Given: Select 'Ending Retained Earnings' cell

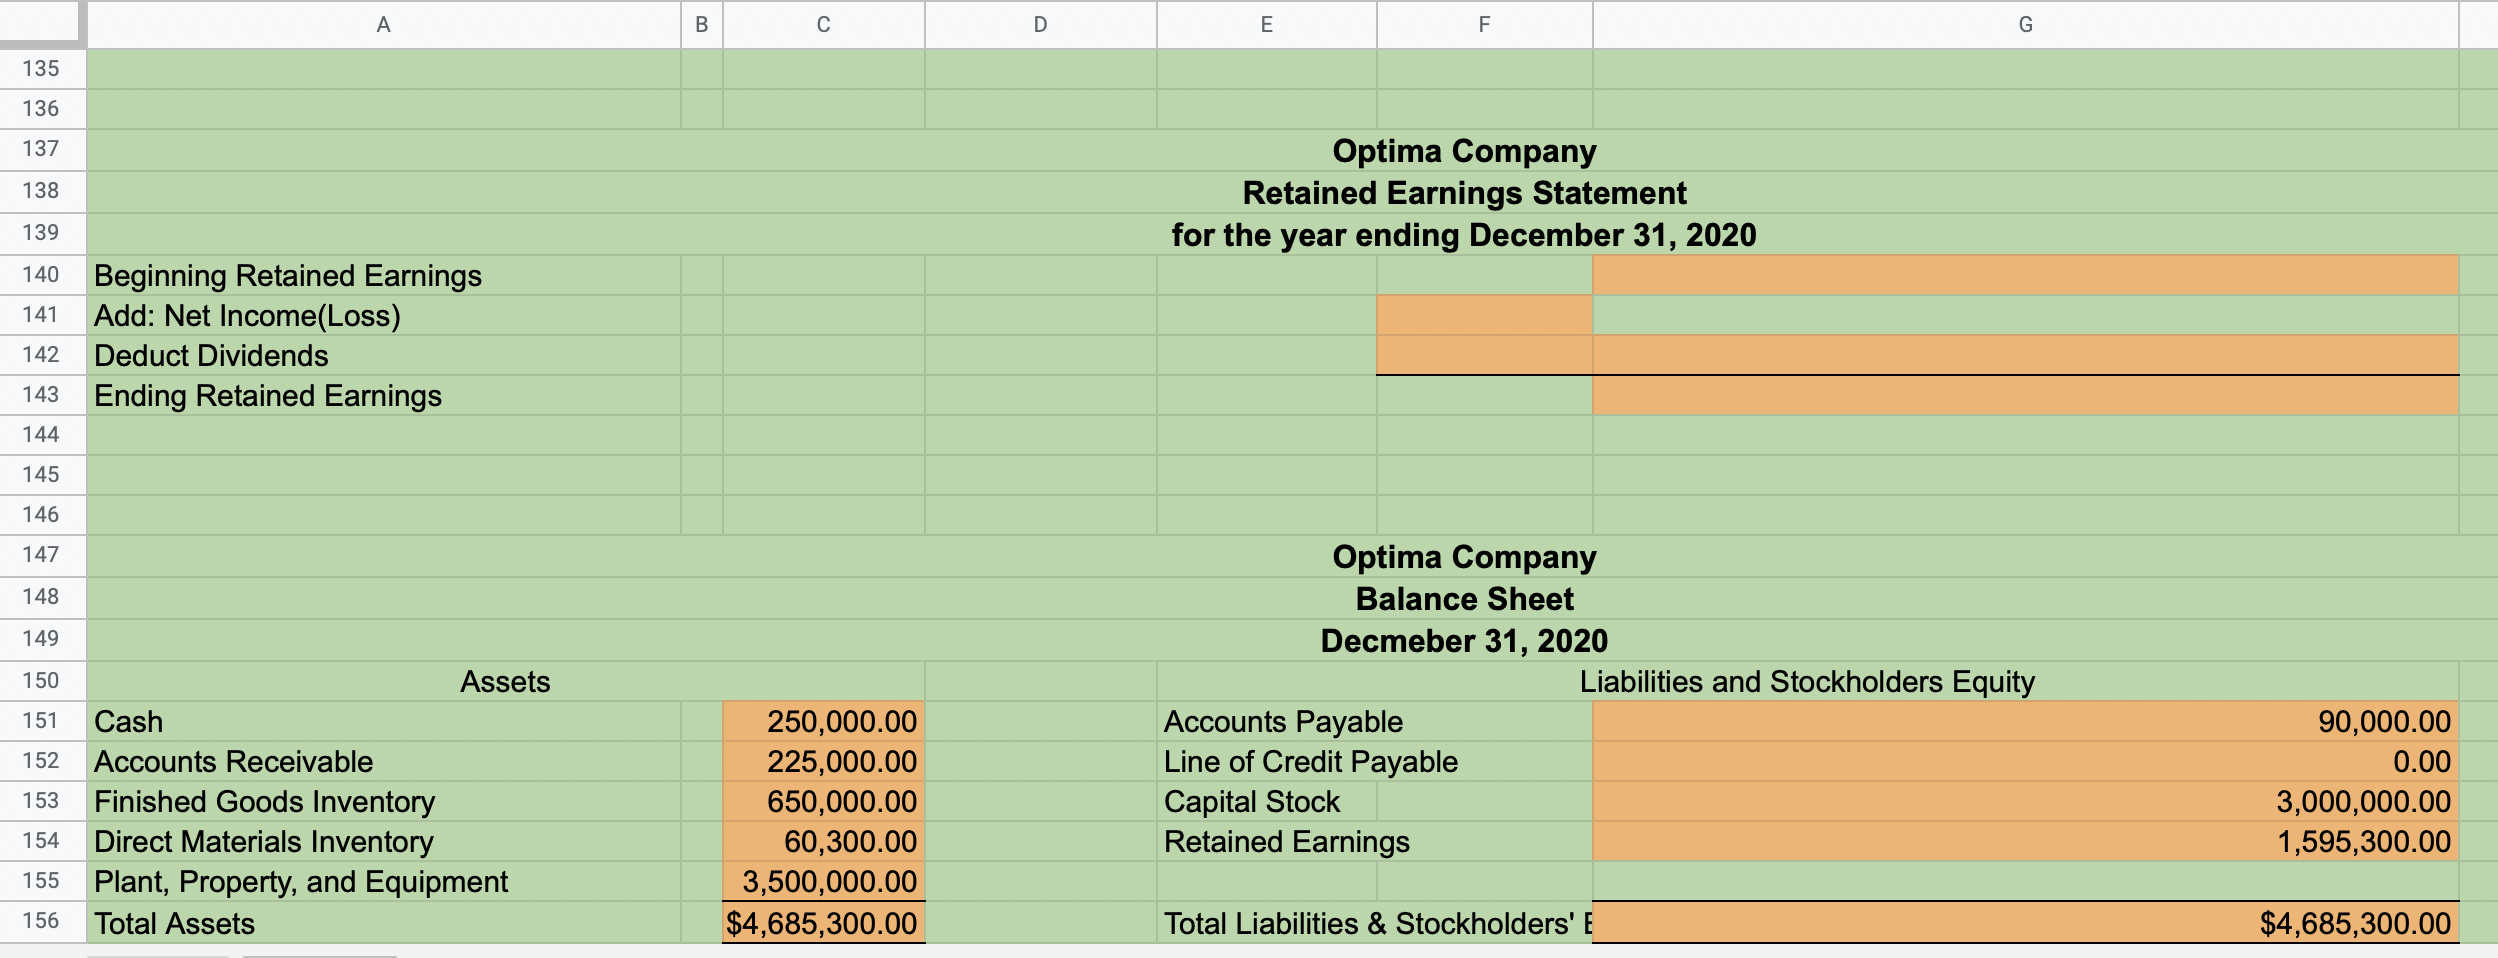Looking at the screenshot, I should (x=384, y=395).
